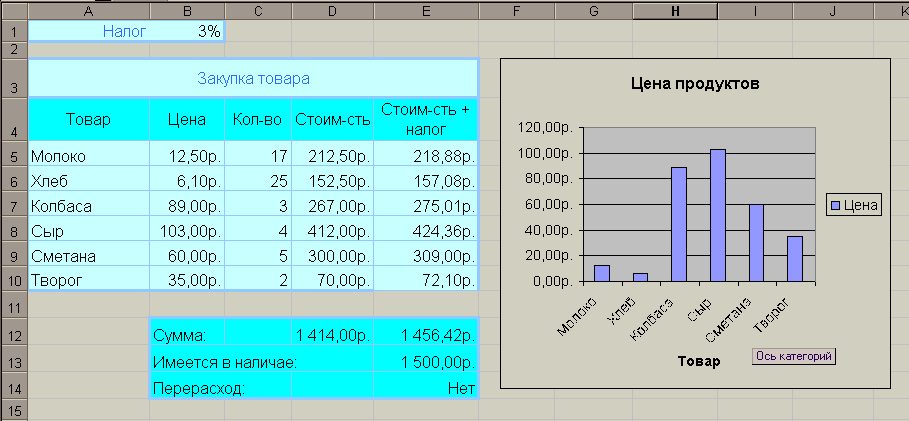Screen dimensions: 909x421
Task: Select quantity cell 17 for Молоко
Action: coord(257,156)
